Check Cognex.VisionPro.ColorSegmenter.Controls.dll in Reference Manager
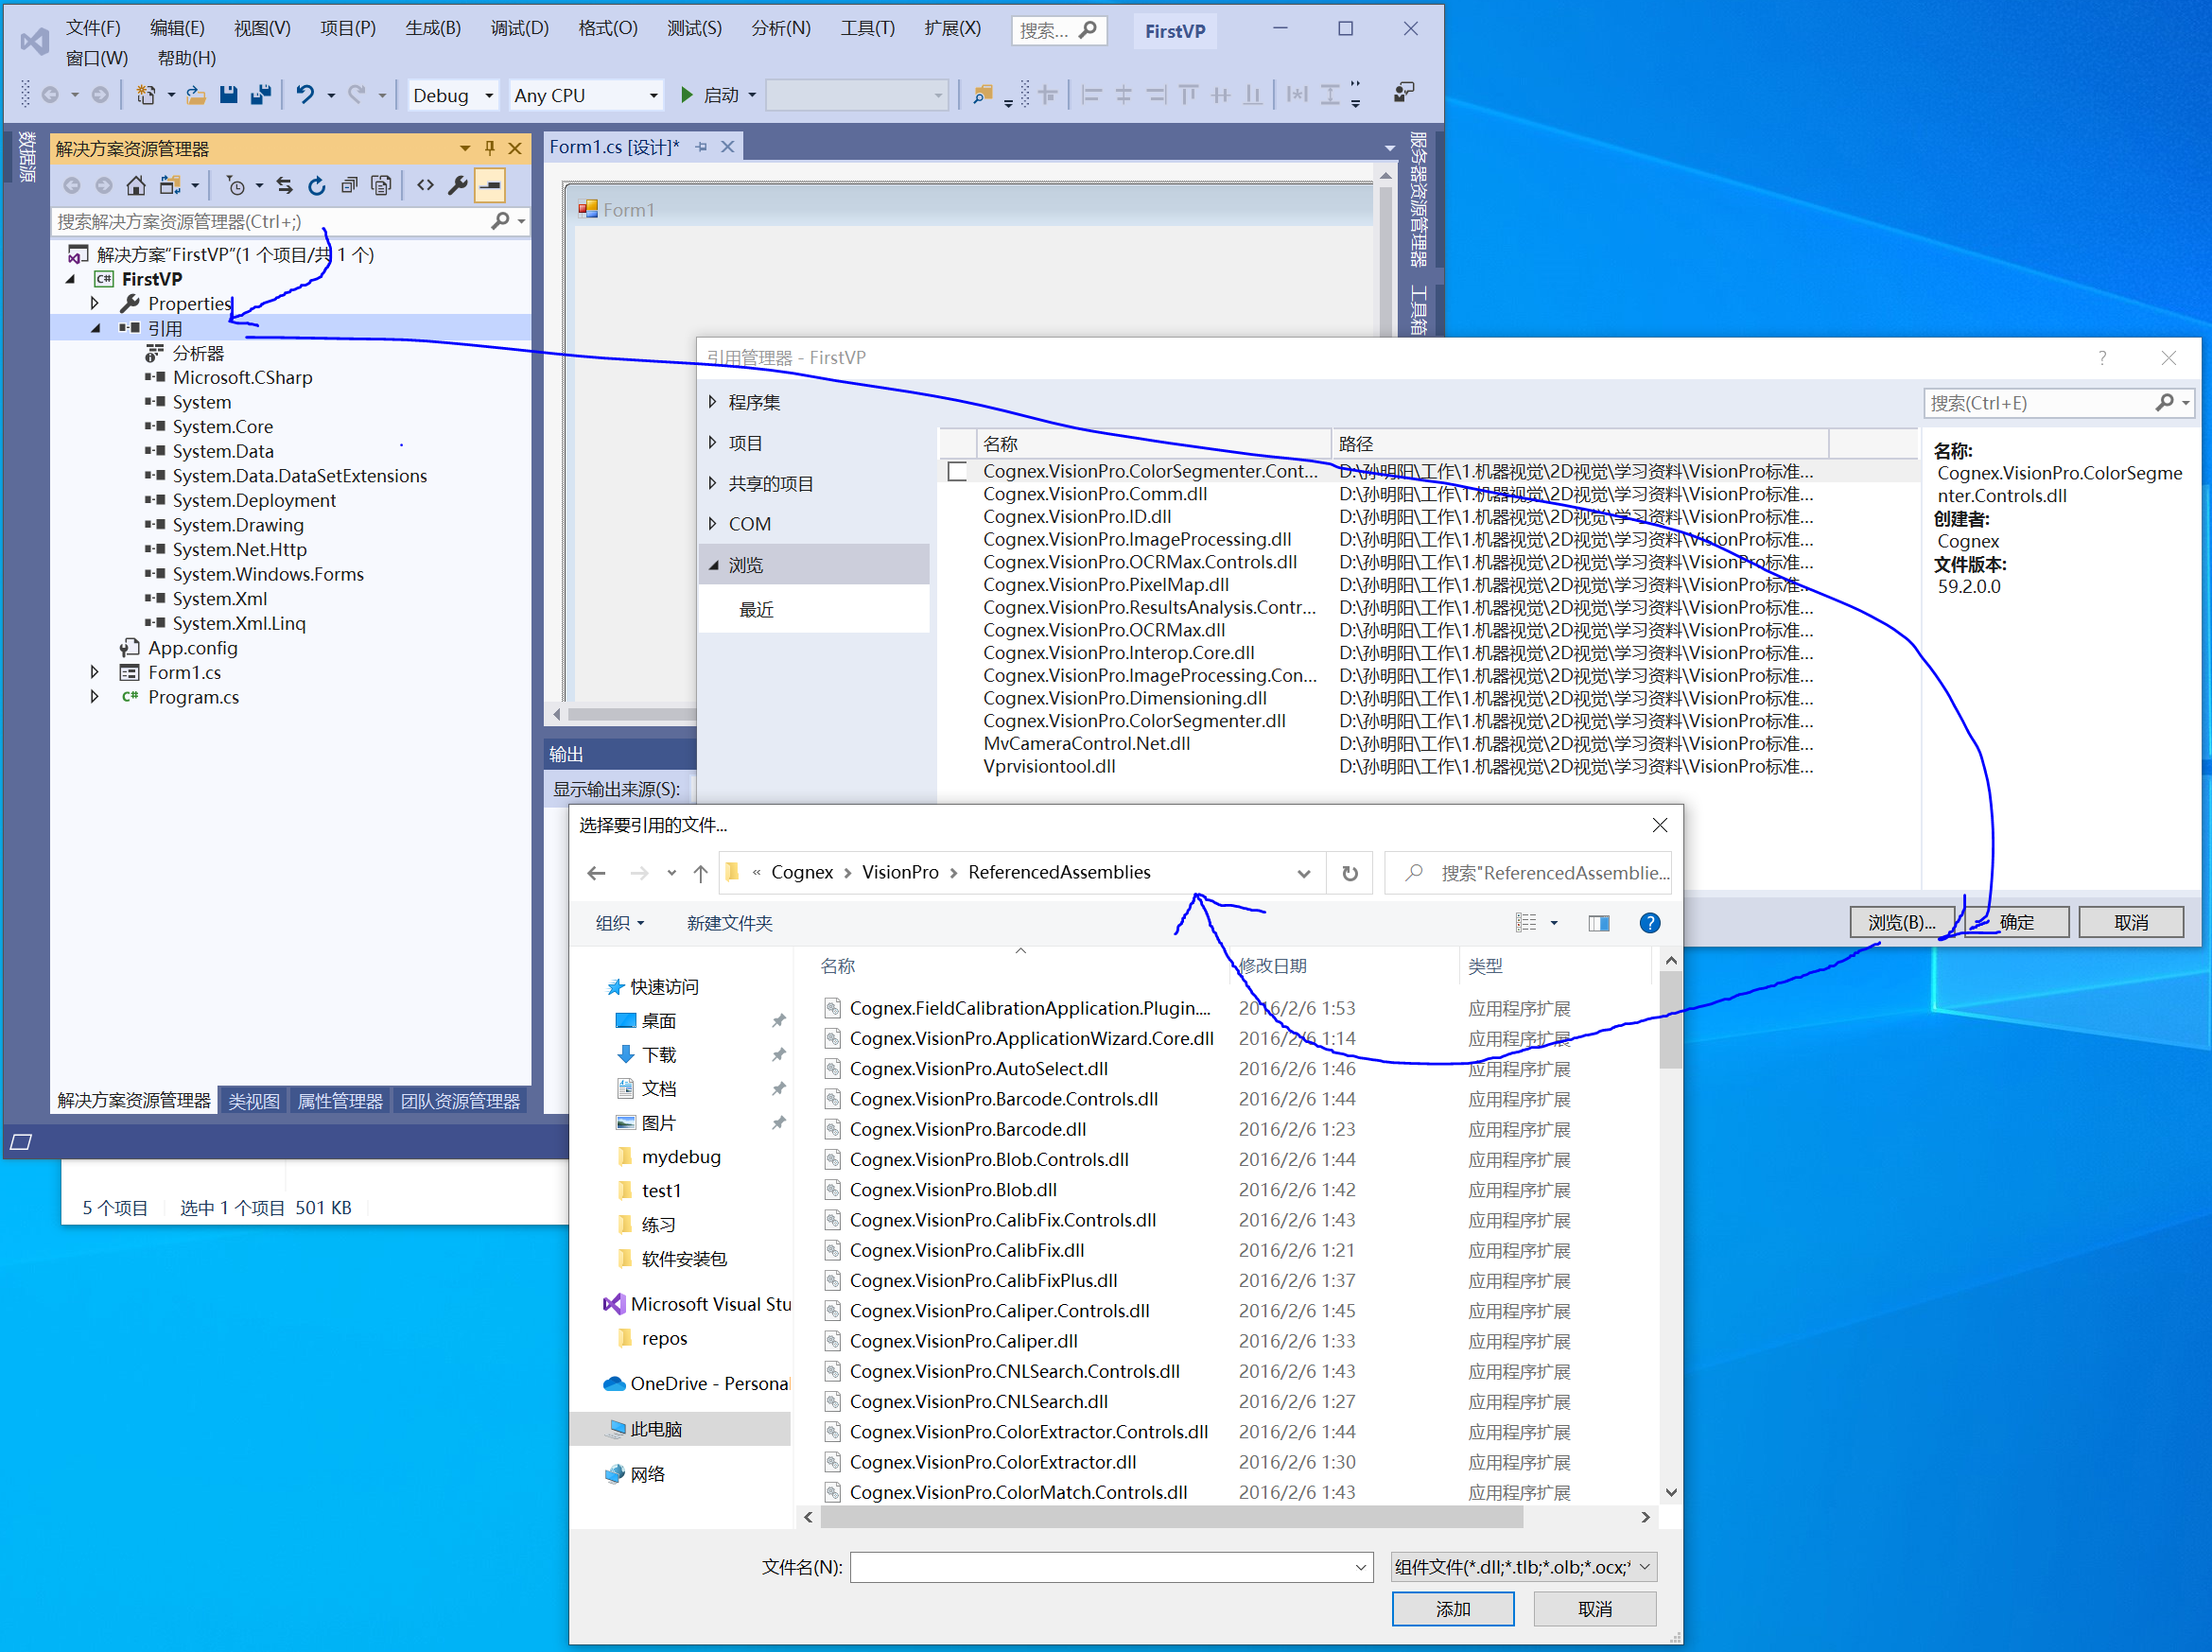Viewport: 2212px width, 1652px height. coord(957,470)
